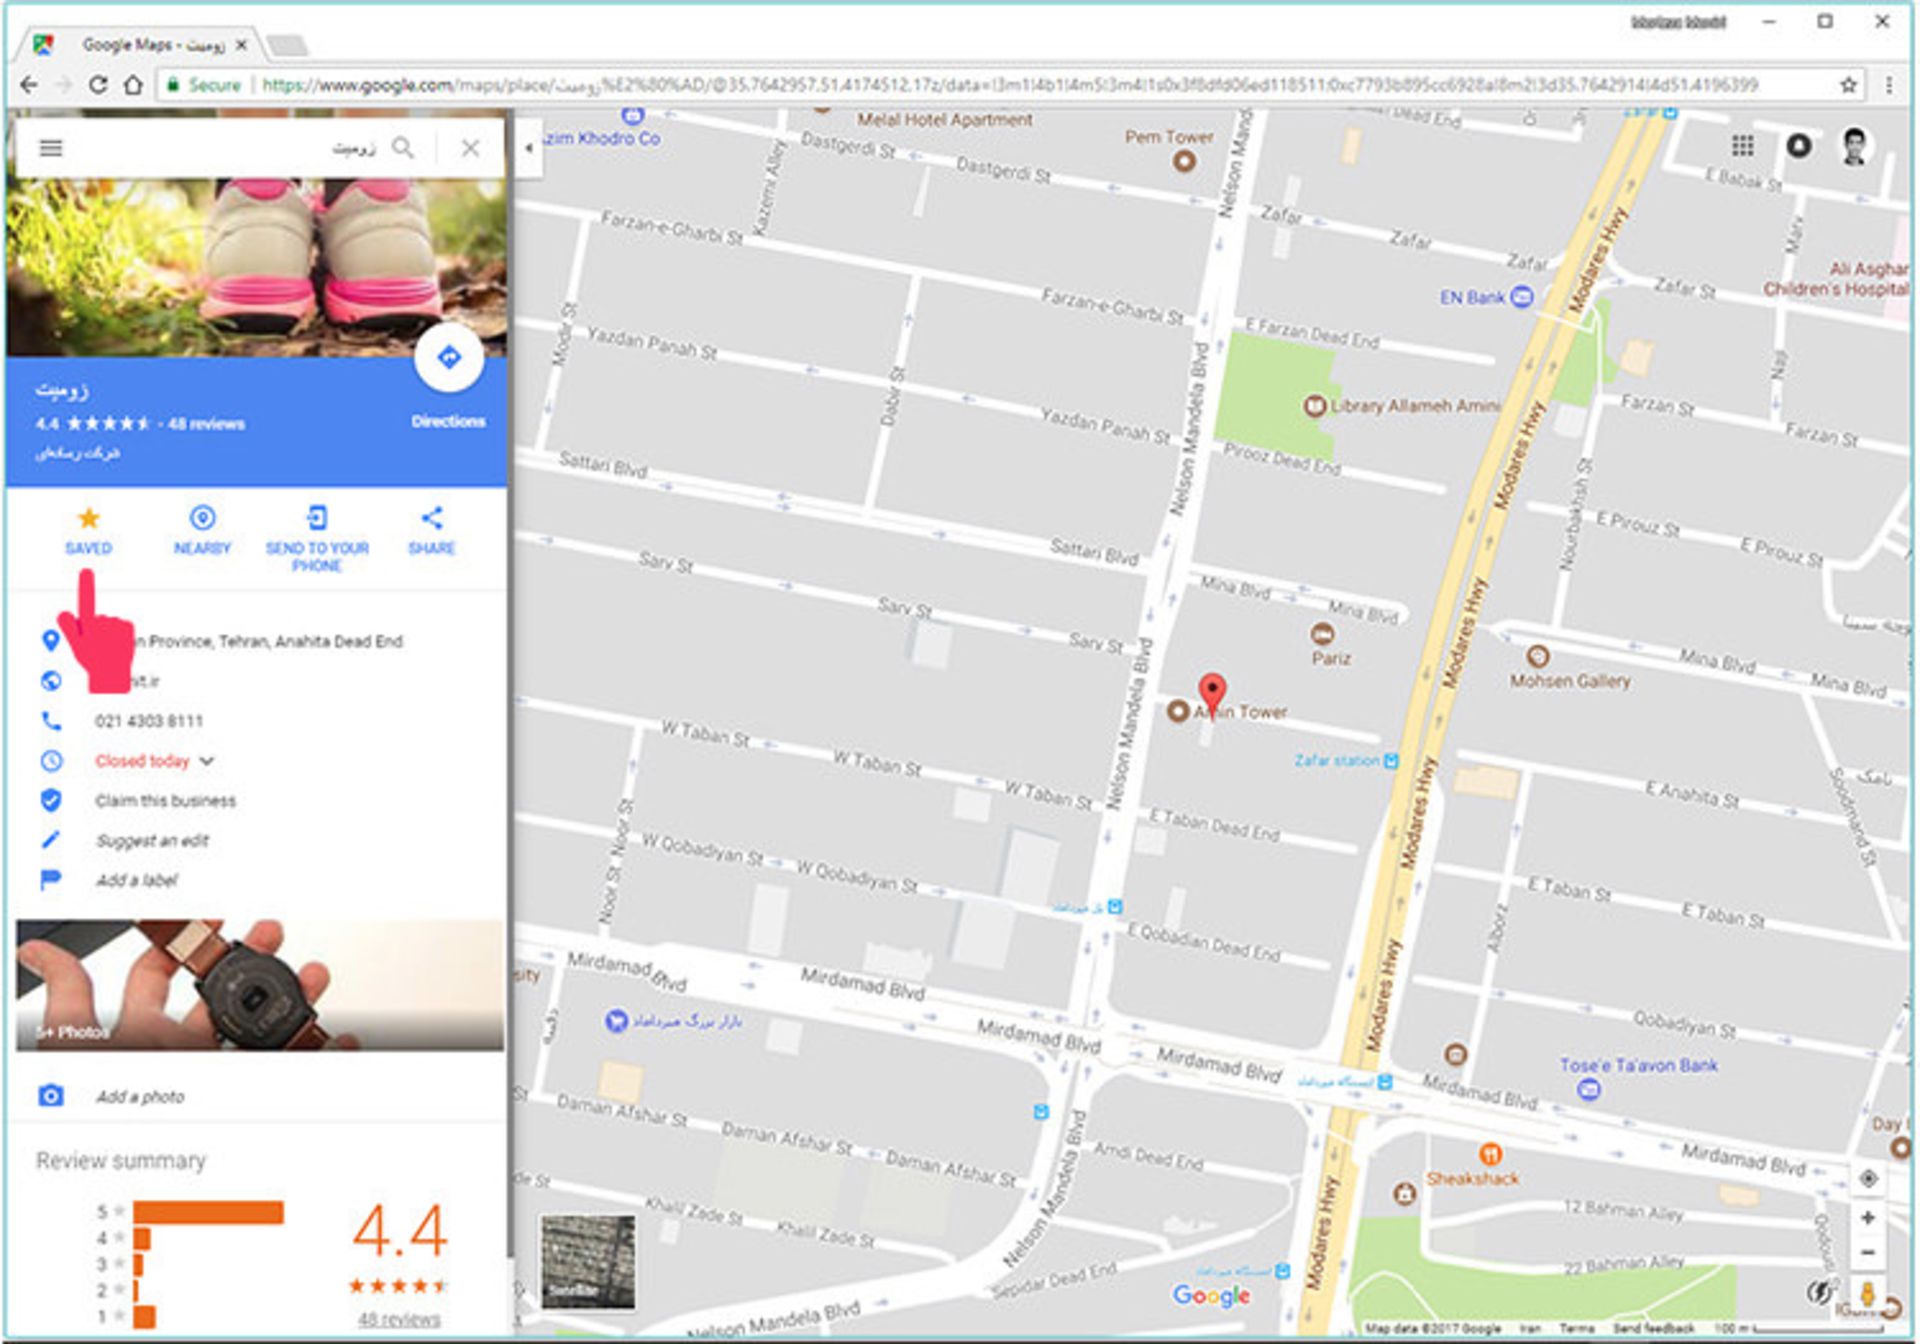
Task: Zoom out with the minus button
Action: click(1867, 1253)
